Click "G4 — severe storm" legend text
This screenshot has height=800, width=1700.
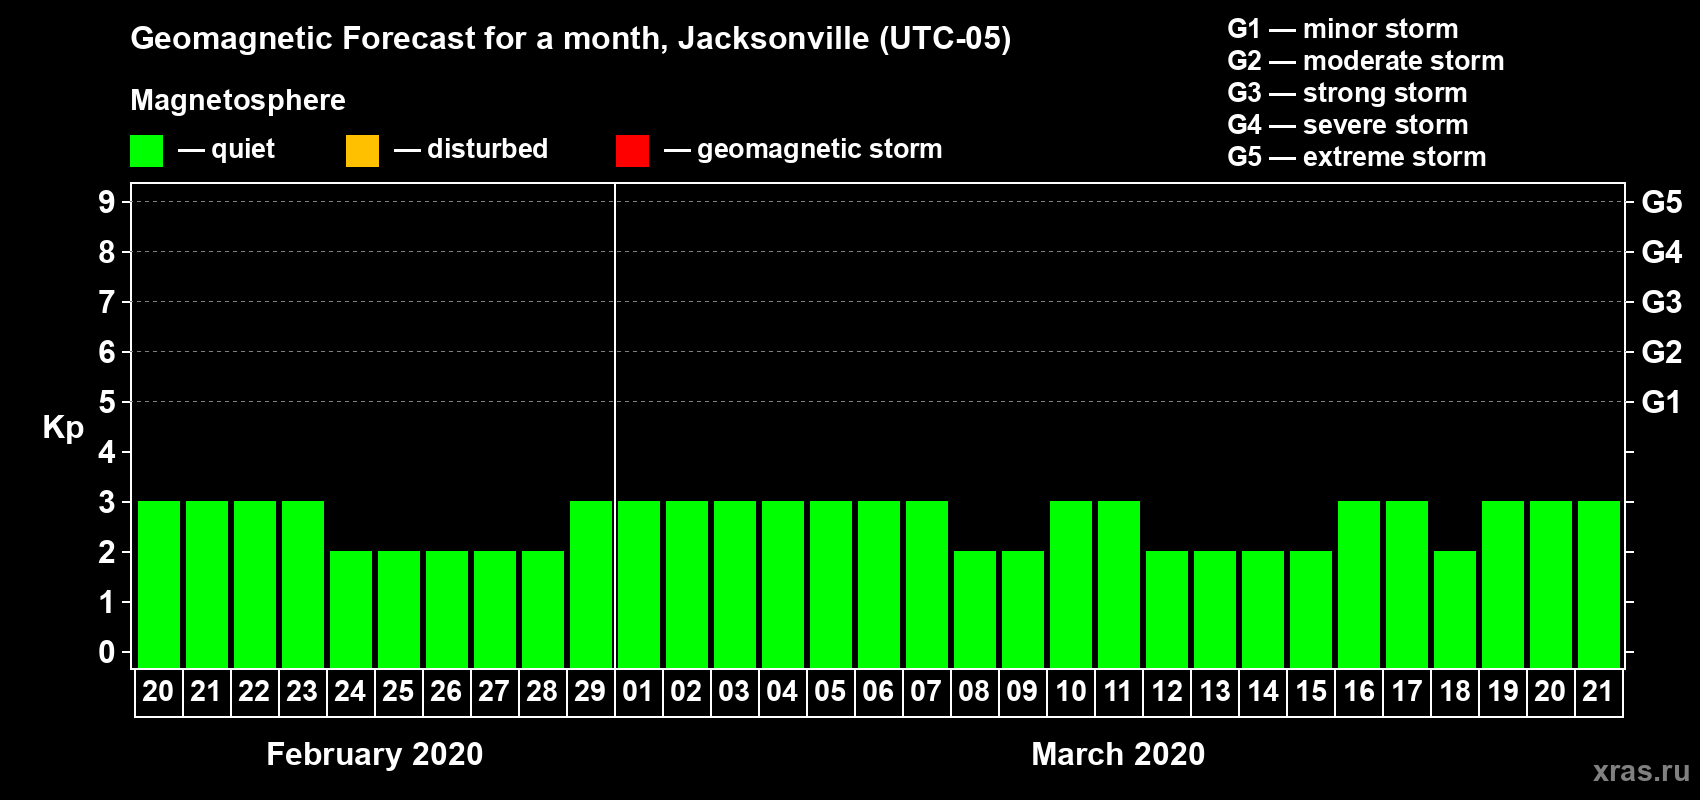(1348, 125)
